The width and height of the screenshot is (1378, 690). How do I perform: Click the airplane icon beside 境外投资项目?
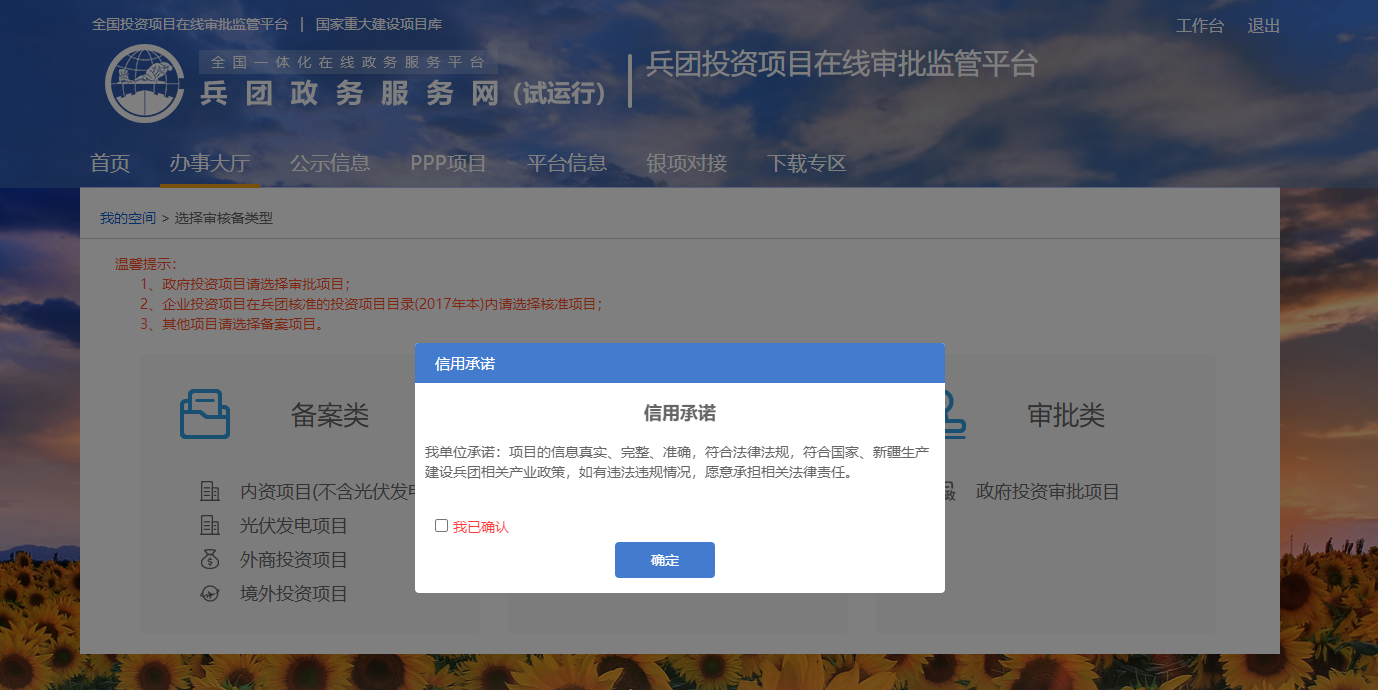click(210, 594)
